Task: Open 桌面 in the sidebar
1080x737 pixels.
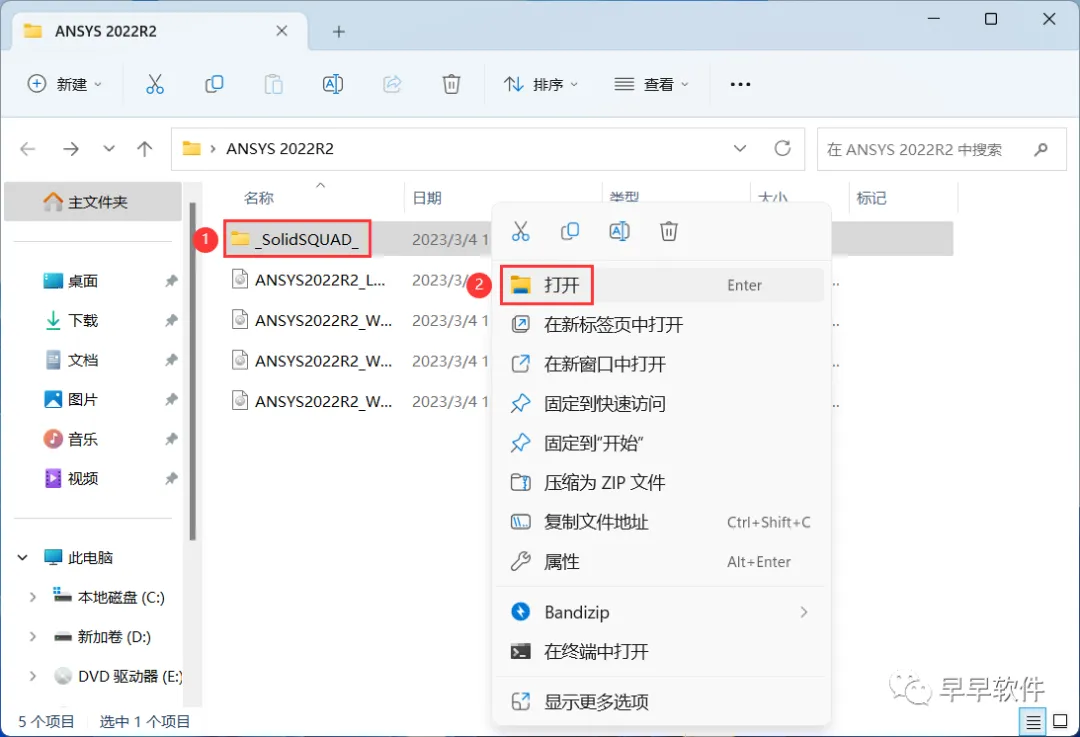Action: click(83, 281)
